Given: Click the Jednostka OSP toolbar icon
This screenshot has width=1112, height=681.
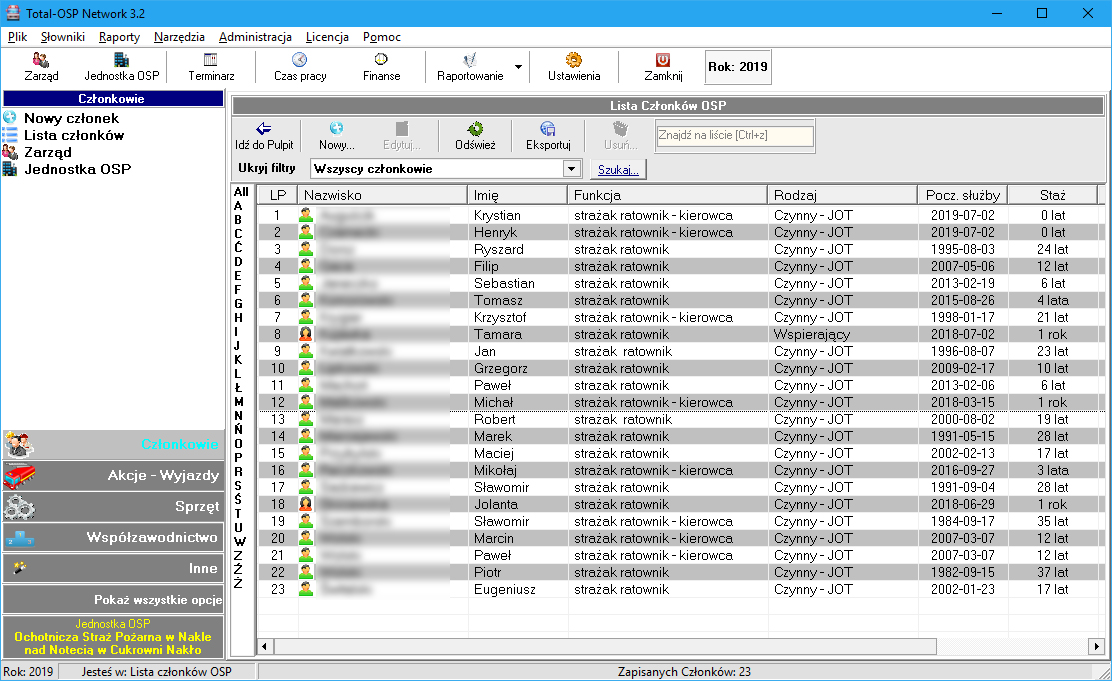Looking at the screenshot, I should click(121, 61).
